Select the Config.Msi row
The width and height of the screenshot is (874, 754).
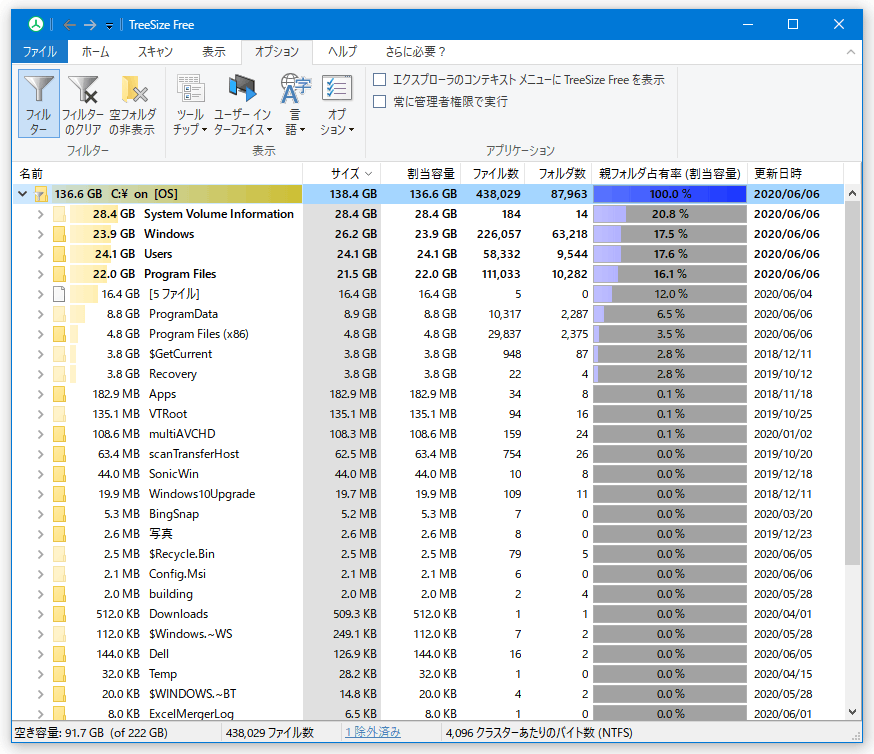(x=427, y=574)
